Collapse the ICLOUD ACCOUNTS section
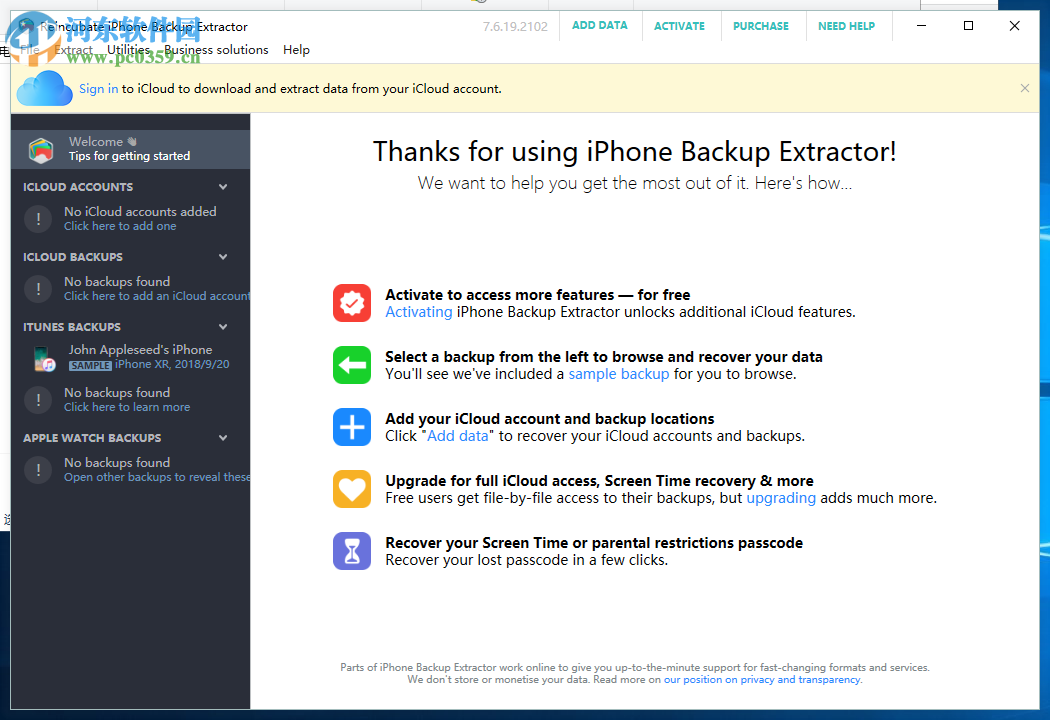 (223, 186)
